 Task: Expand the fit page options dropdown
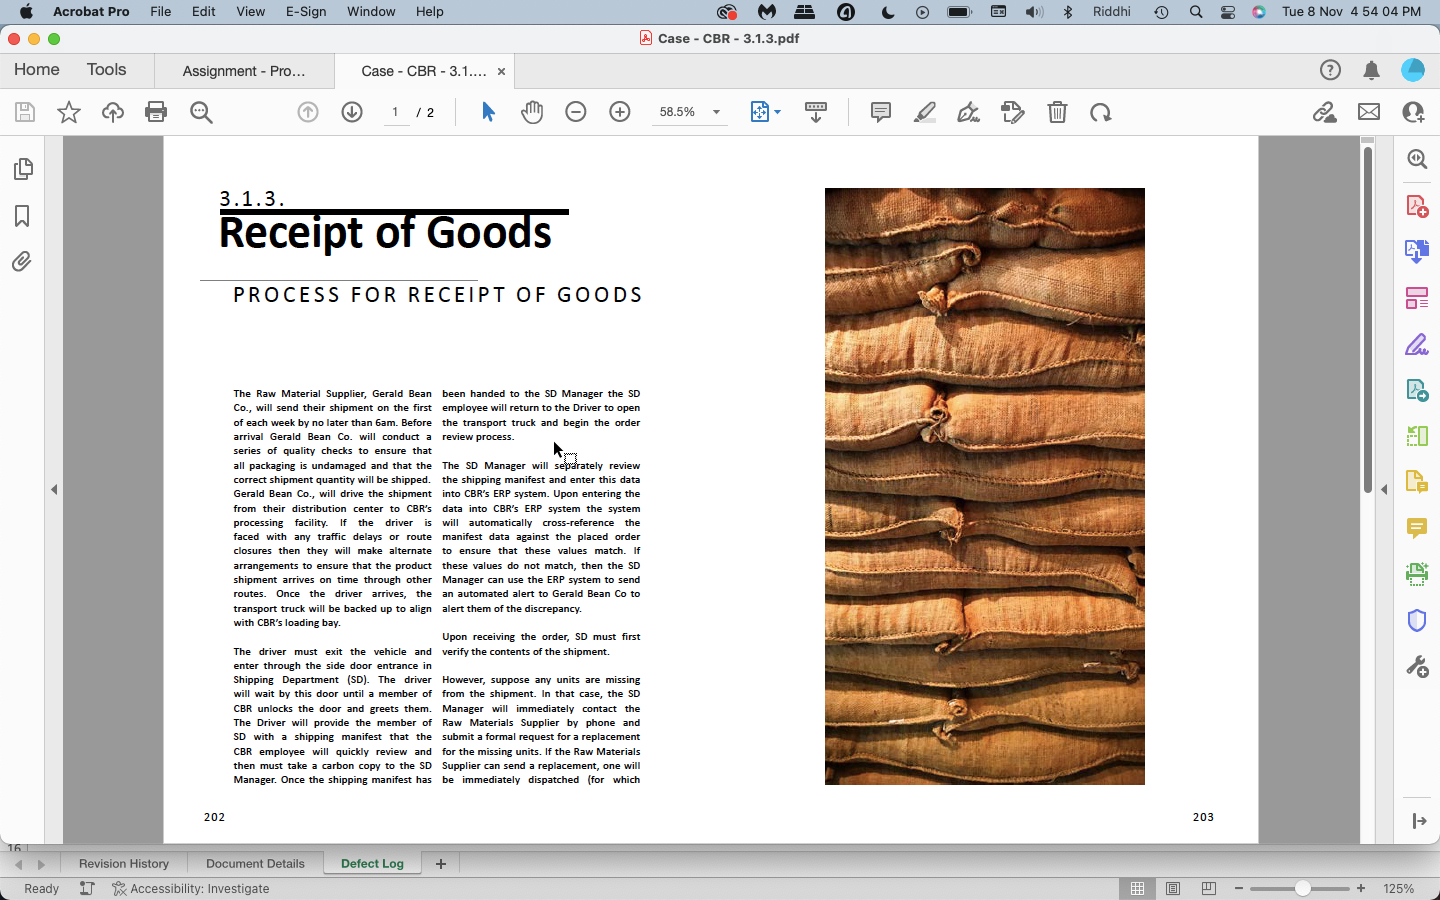[777, 112]
